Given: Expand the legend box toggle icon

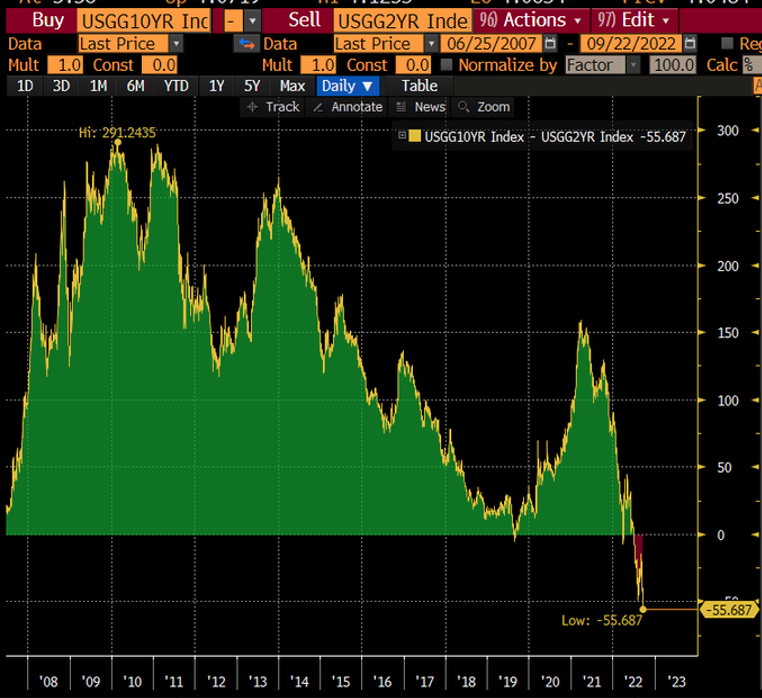Looking at the screenshot, I should [402, 136].
